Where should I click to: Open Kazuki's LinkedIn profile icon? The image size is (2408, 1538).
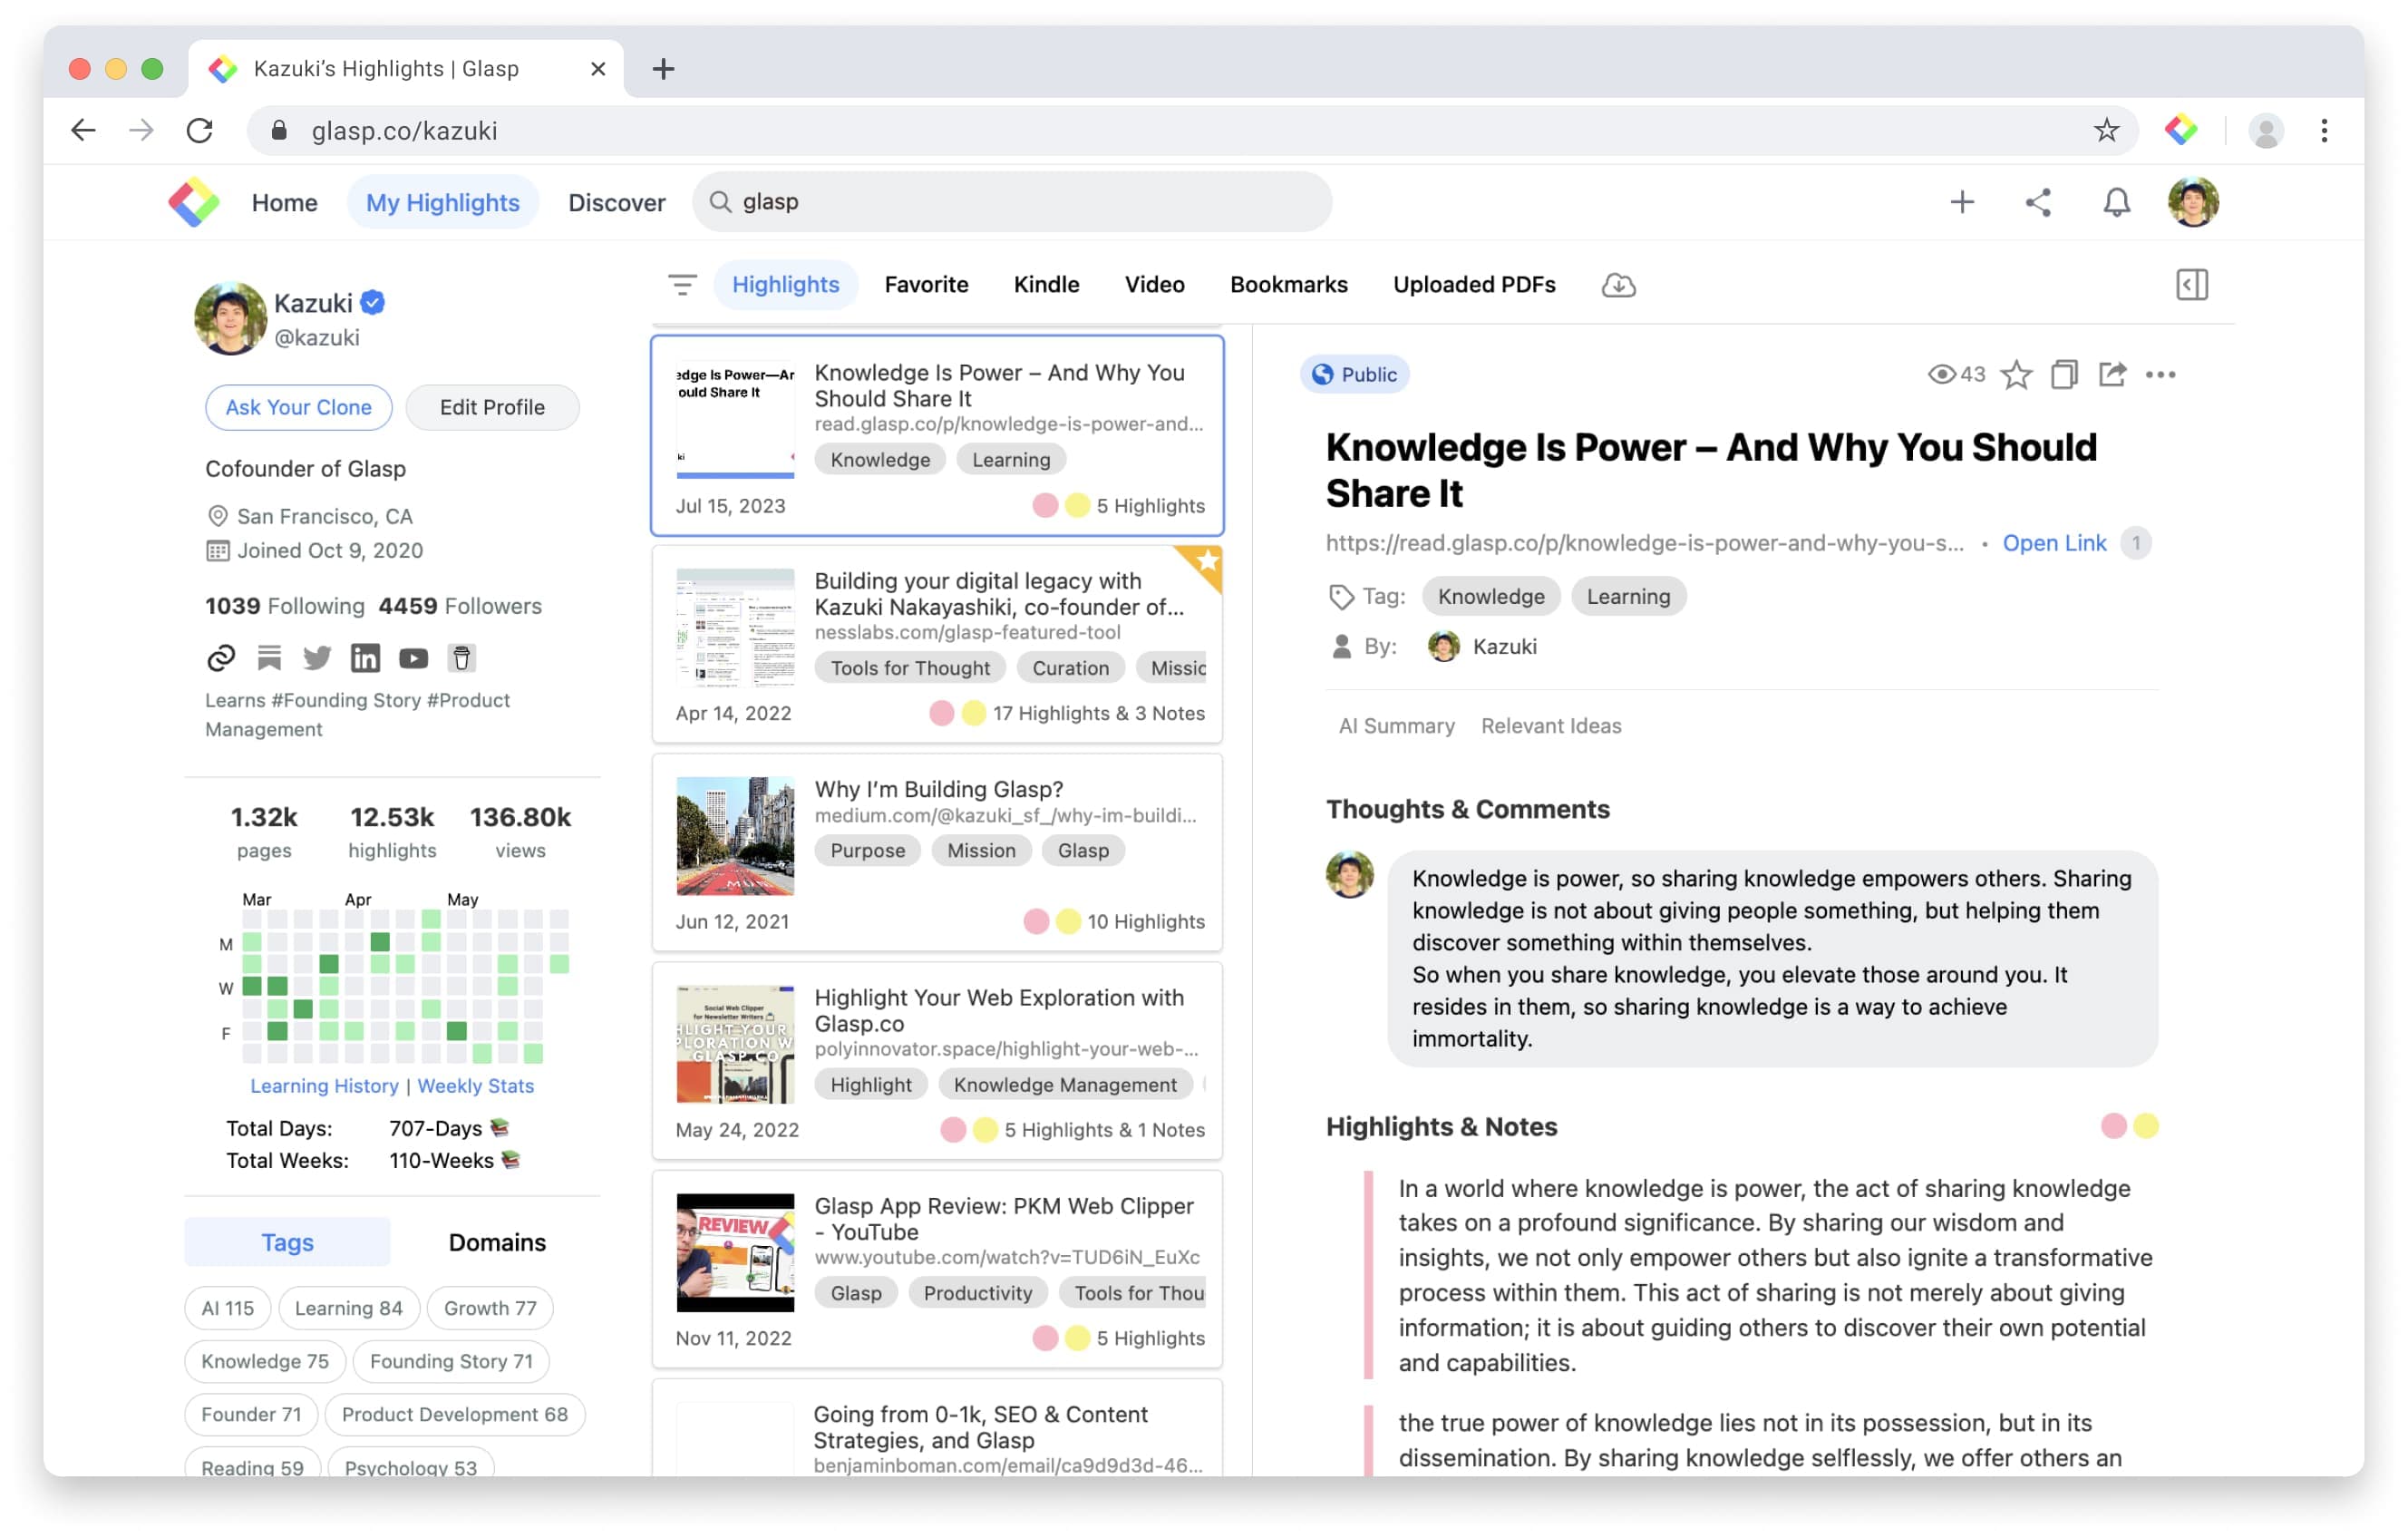(x=365, y=658)
